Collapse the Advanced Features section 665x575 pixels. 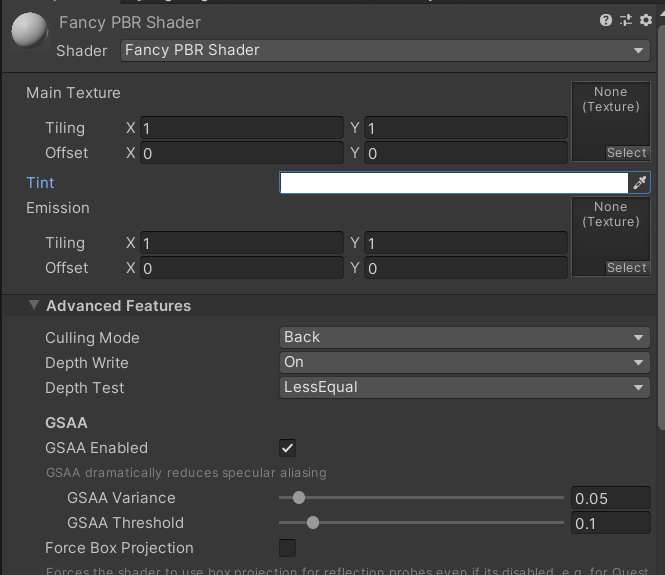(34, 306)
